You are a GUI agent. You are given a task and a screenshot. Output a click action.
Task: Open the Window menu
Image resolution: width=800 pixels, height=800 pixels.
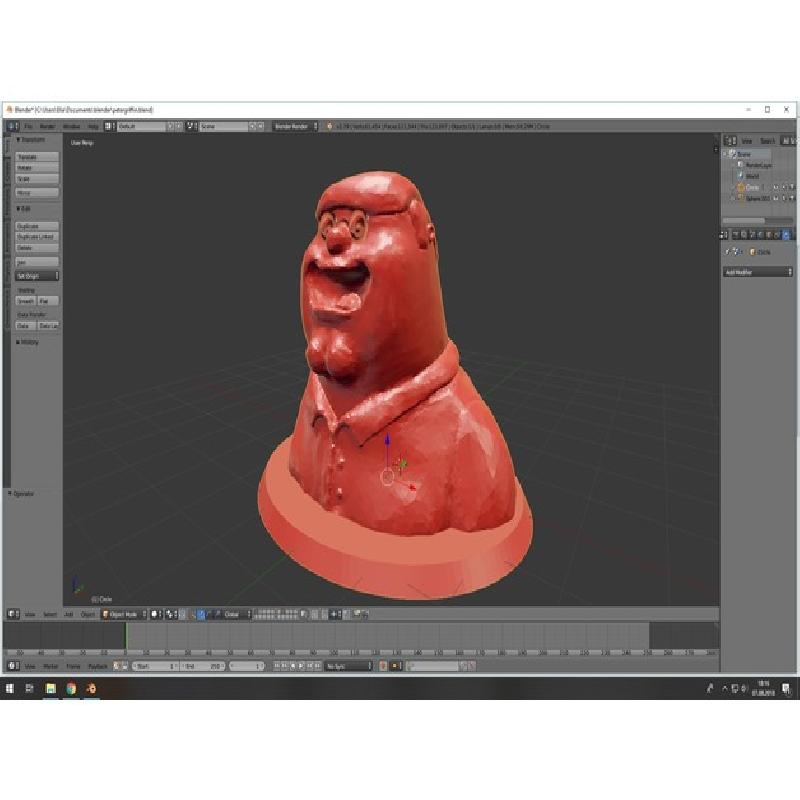click(71, 126)
